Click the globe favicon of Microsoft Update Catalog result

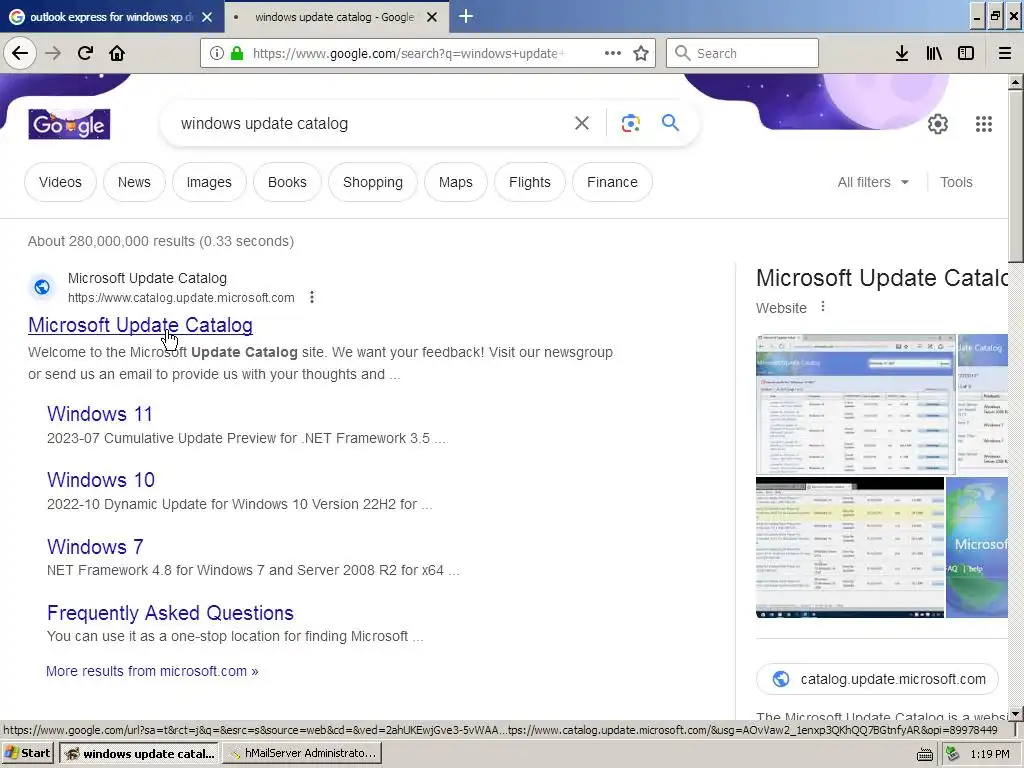coord(42,287)
